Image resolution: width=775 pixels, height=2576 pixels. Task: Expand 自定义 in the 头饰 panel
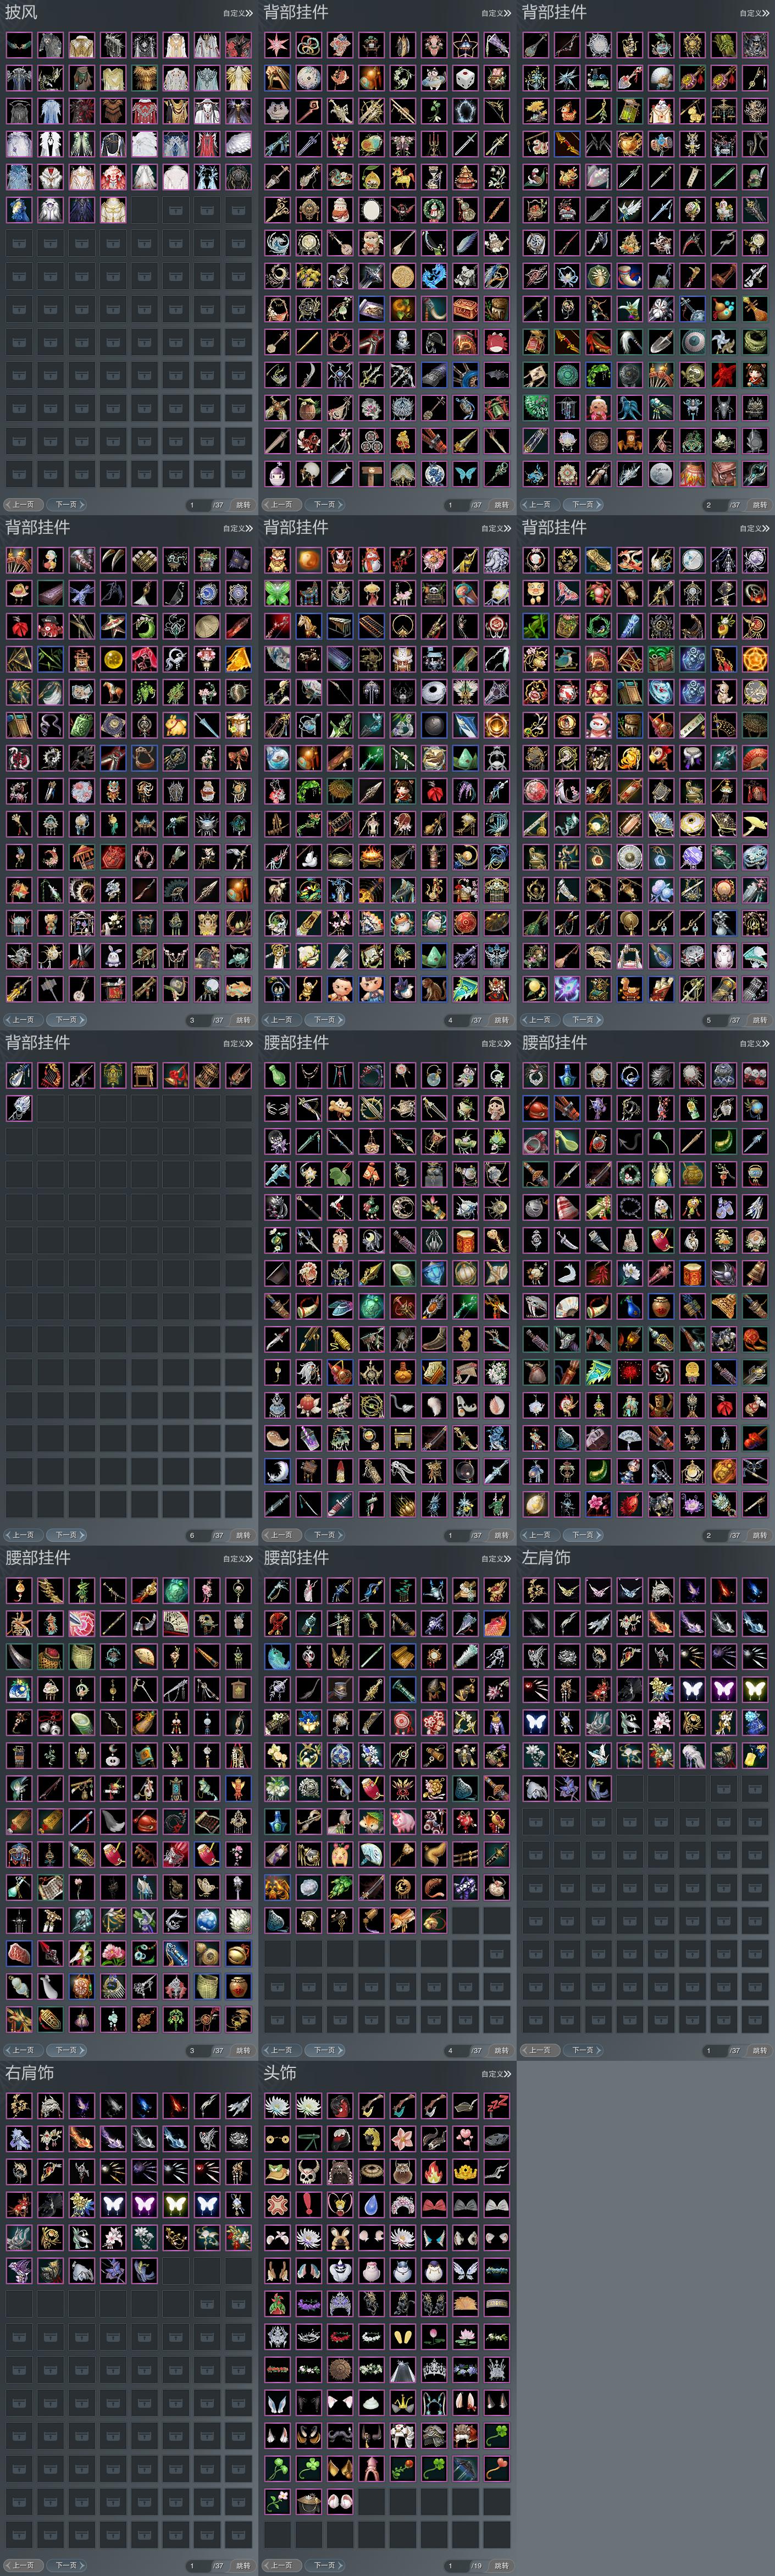pos(496,2074)
